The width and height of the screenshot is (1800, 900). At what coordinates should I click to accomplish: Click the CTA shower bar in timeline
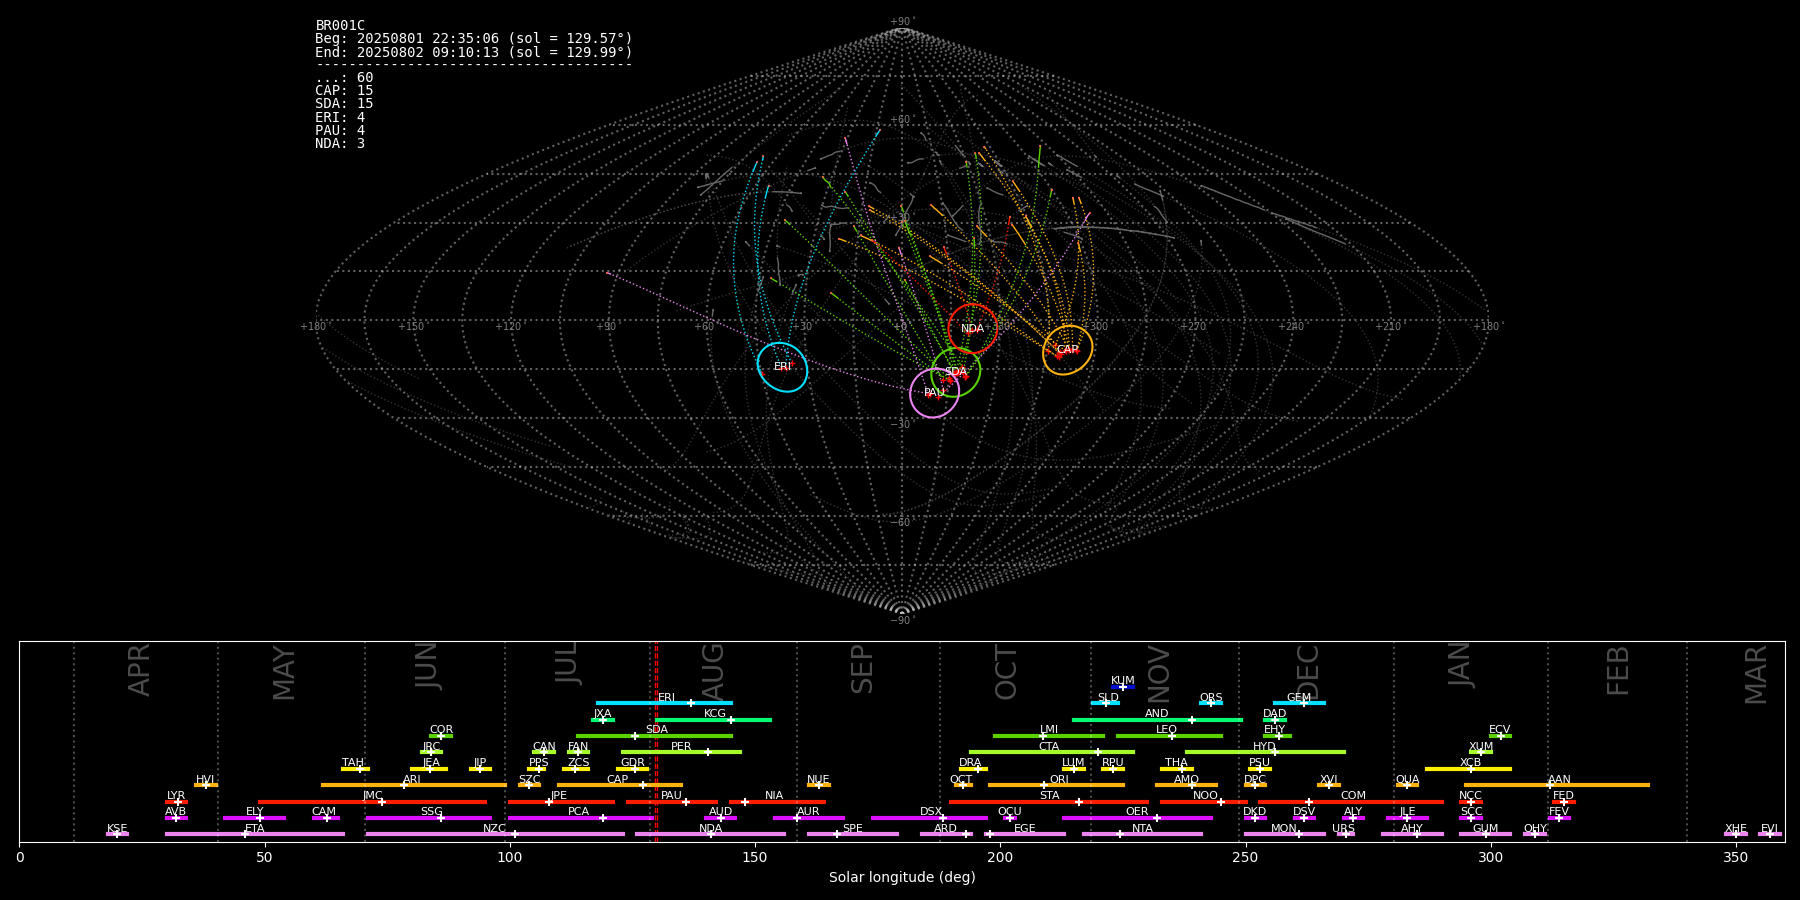click(1052, 752)
